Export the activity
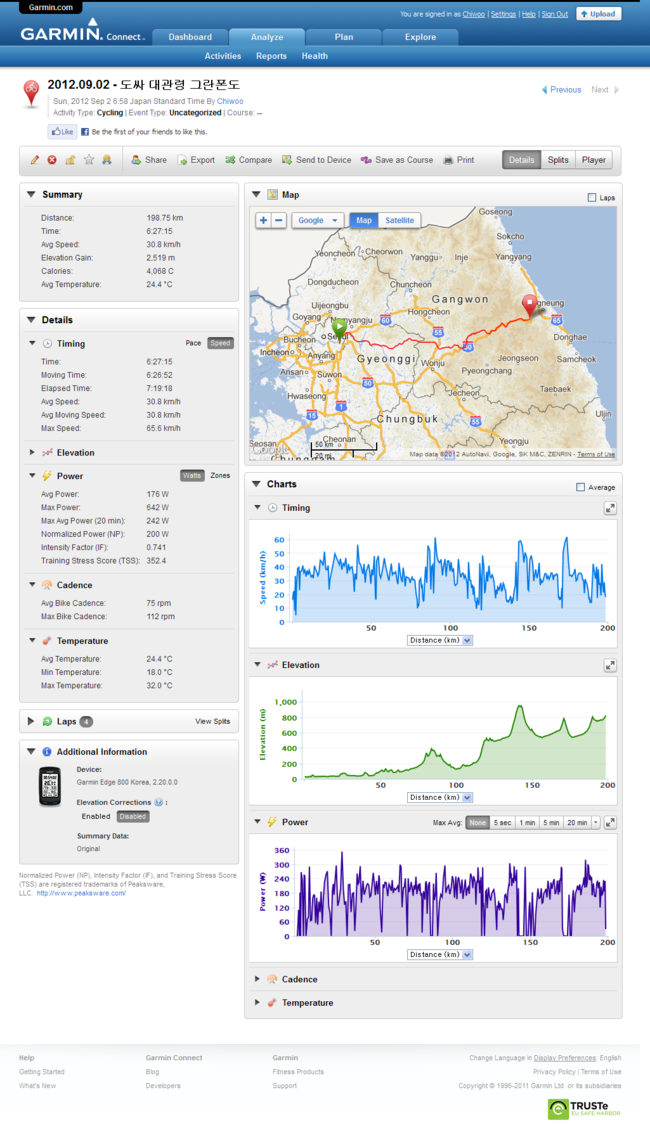Viewport: 650px width, 1142px height. pyautogui.click(x=196, y=160)
